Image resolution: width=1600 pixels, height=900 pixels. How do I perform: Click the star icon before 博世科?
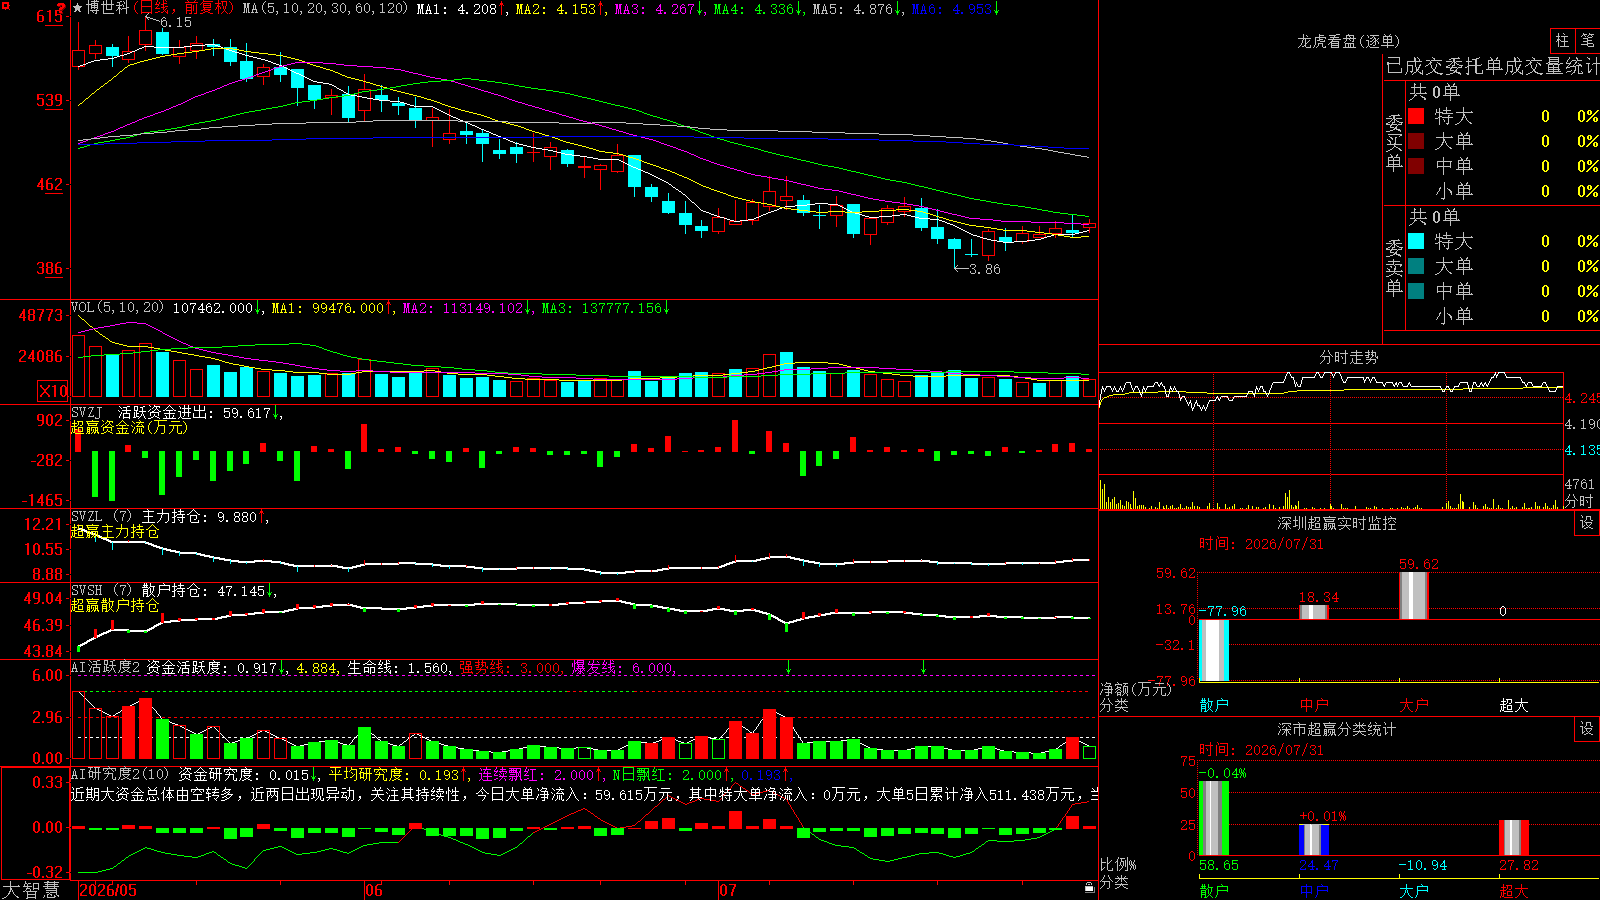[x=78, y=8]
